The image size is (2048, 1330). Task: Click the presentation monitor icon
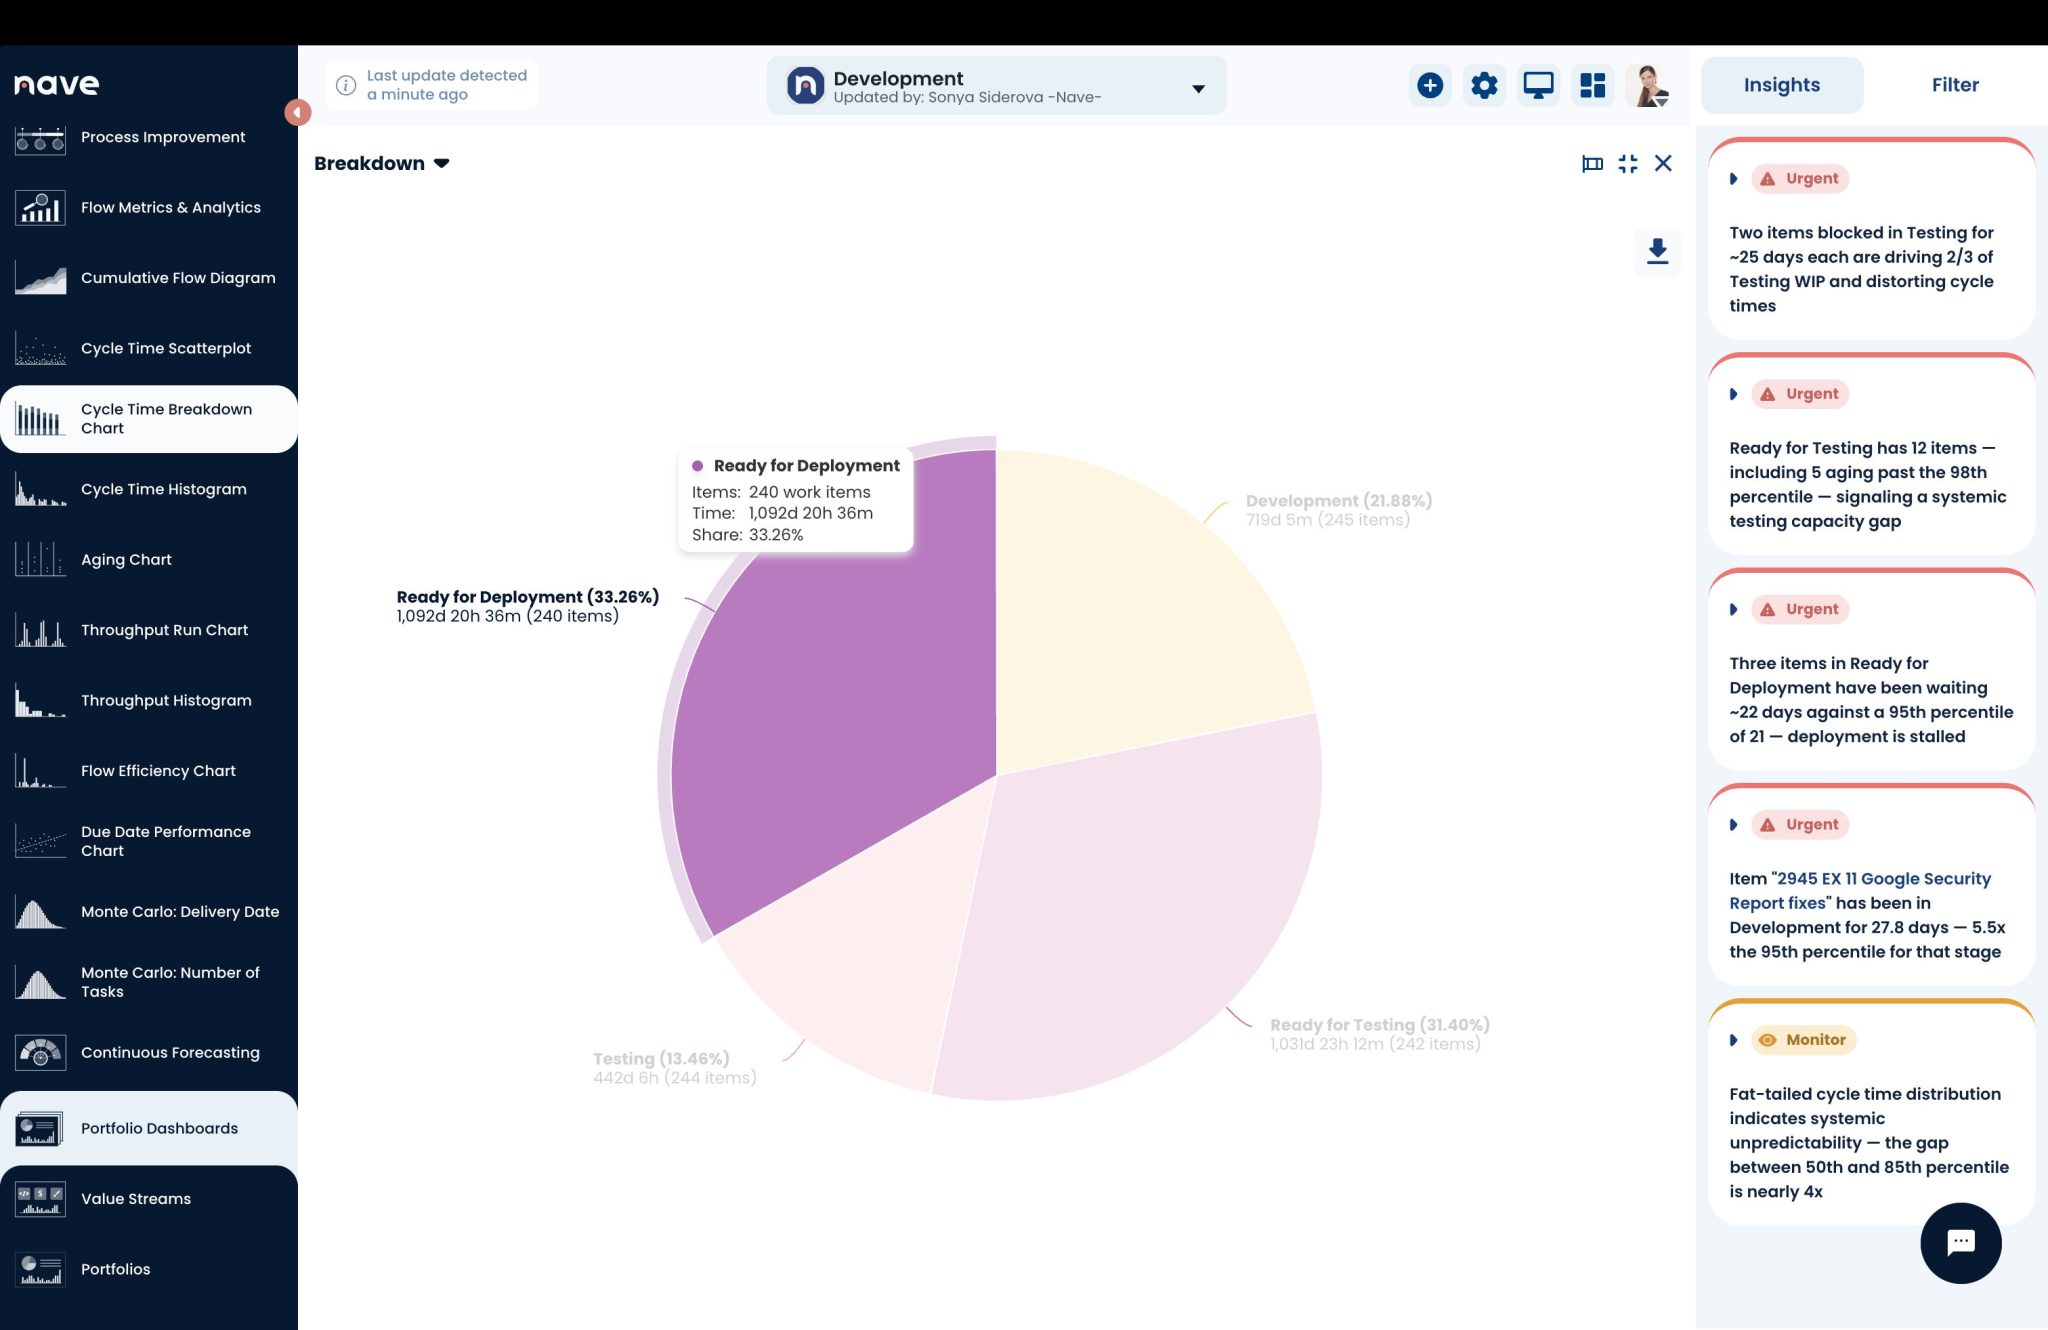1538,85
